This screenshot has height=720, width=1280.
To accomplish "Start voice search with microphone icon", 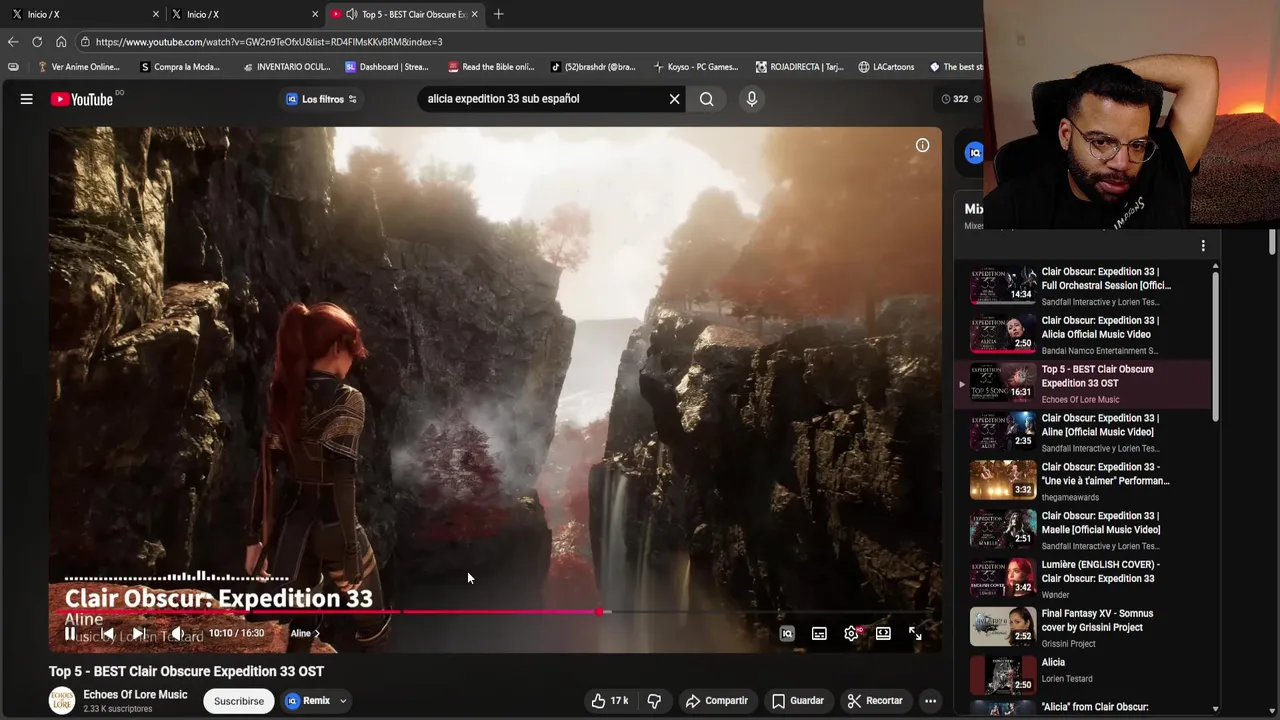I will tap(752, 99).
